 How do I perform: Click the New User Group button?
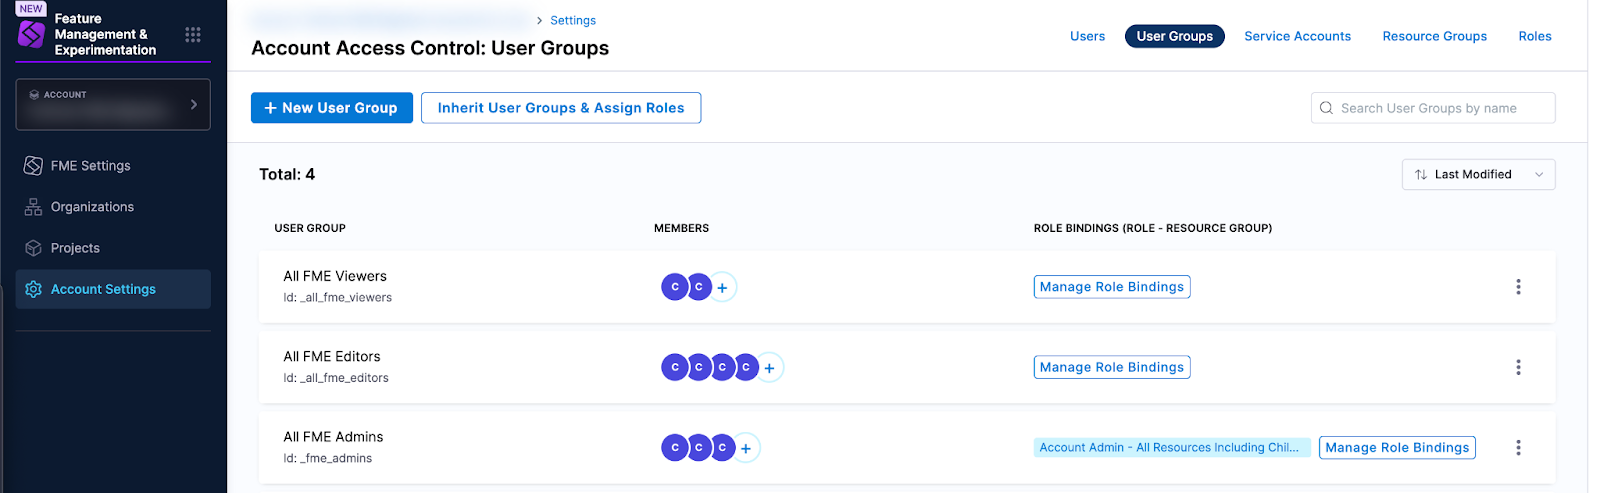tap(331, 108)
